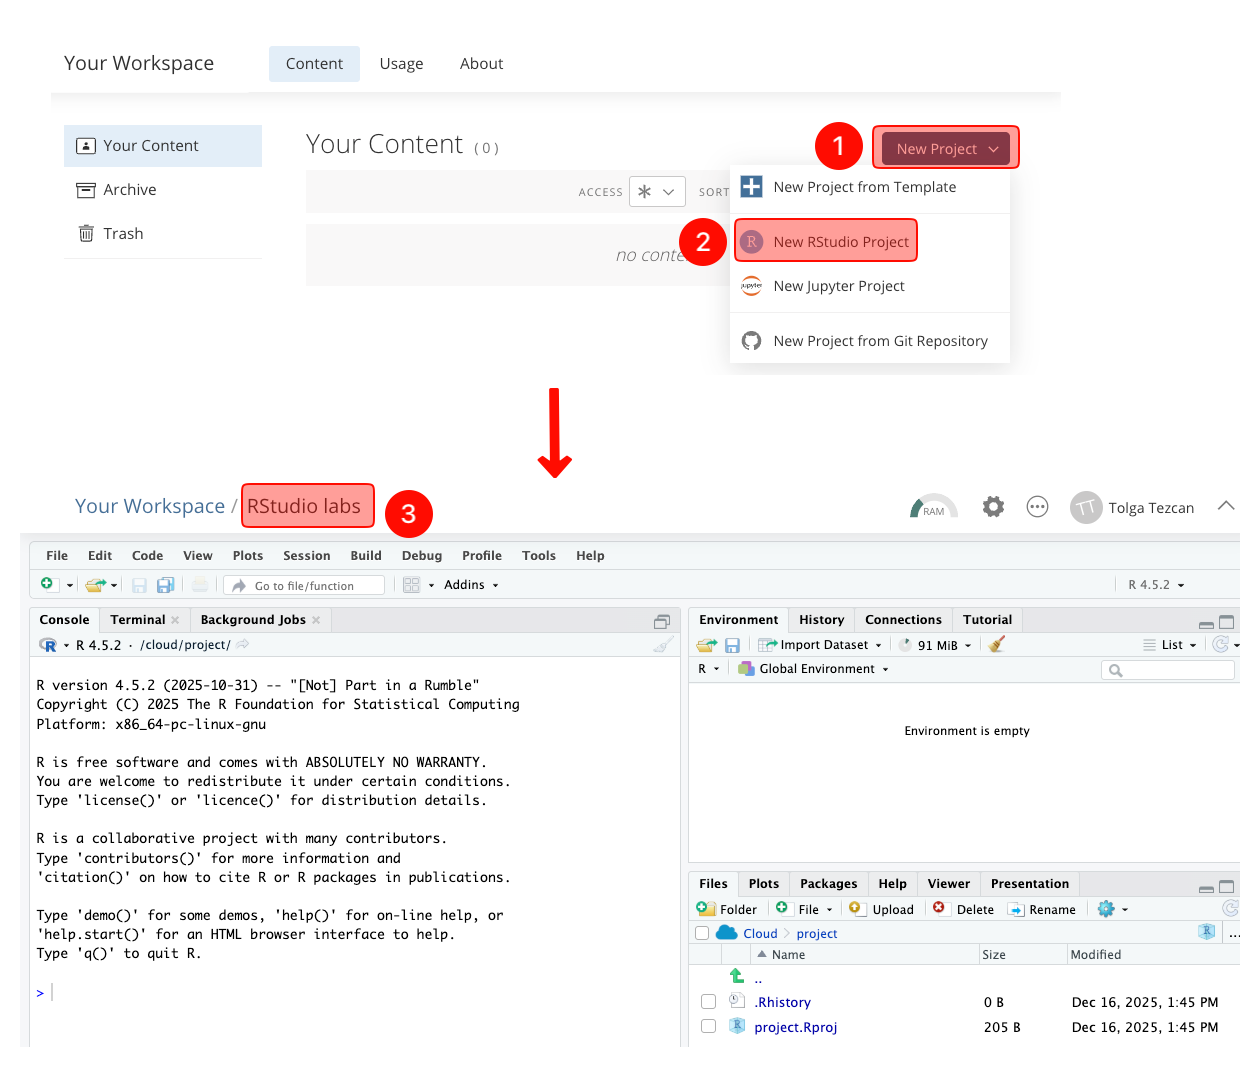This screenshot has width=1260, height=1067.
Task: Open the Files gear More dropdown
Action: [1112, 909]
